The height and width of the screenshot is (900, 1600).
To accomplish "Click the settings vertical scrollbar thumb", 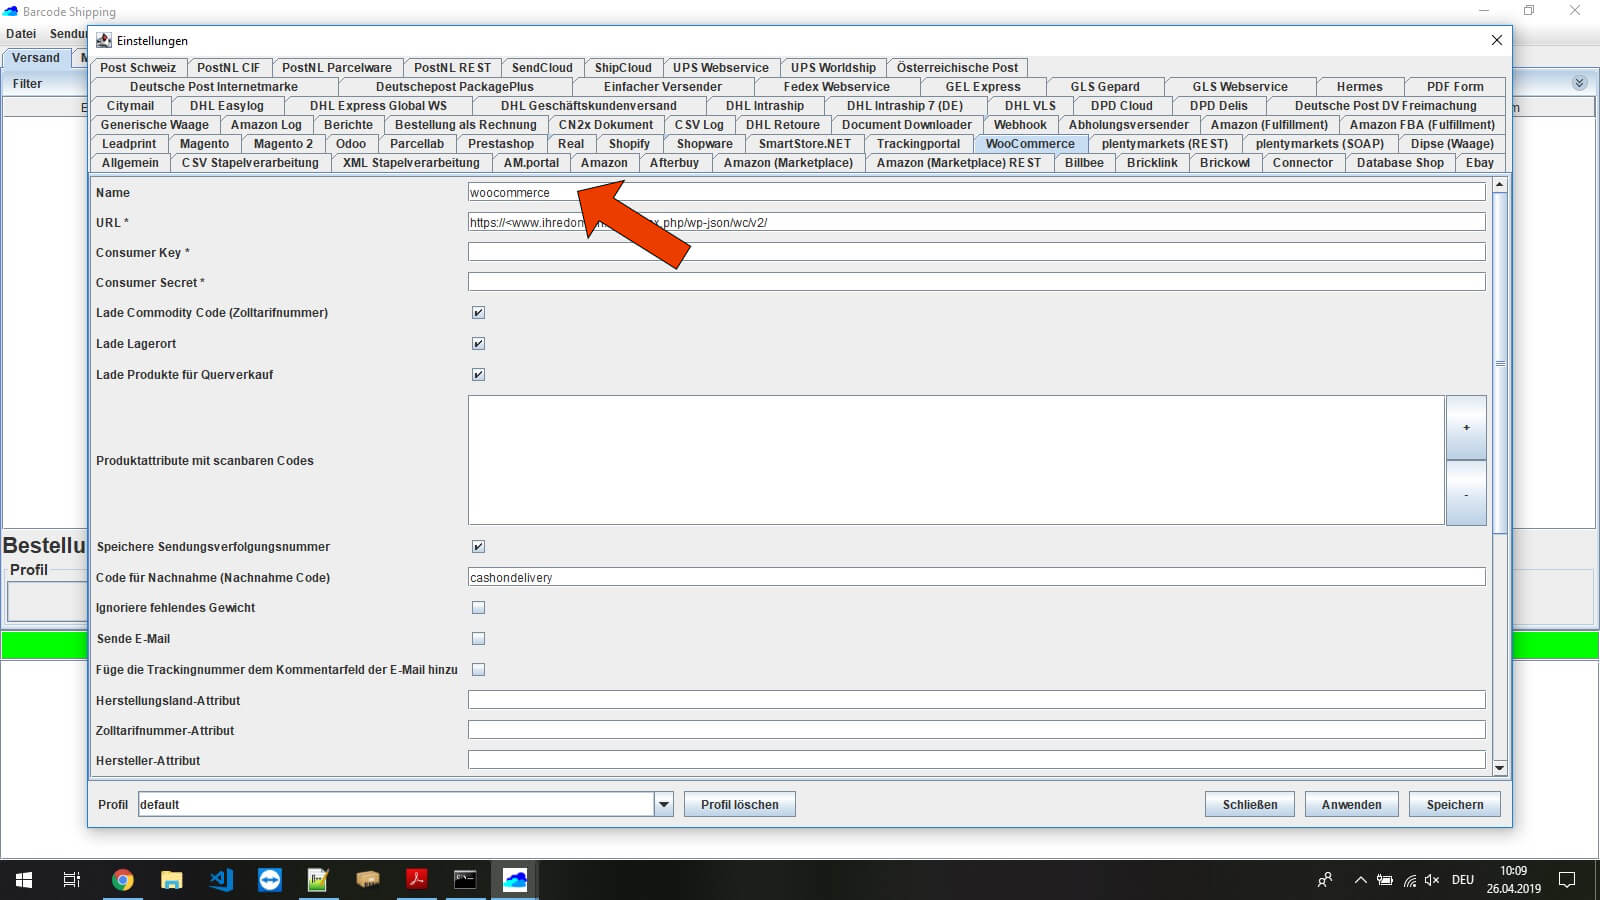I will click(x=1499, y=363).
